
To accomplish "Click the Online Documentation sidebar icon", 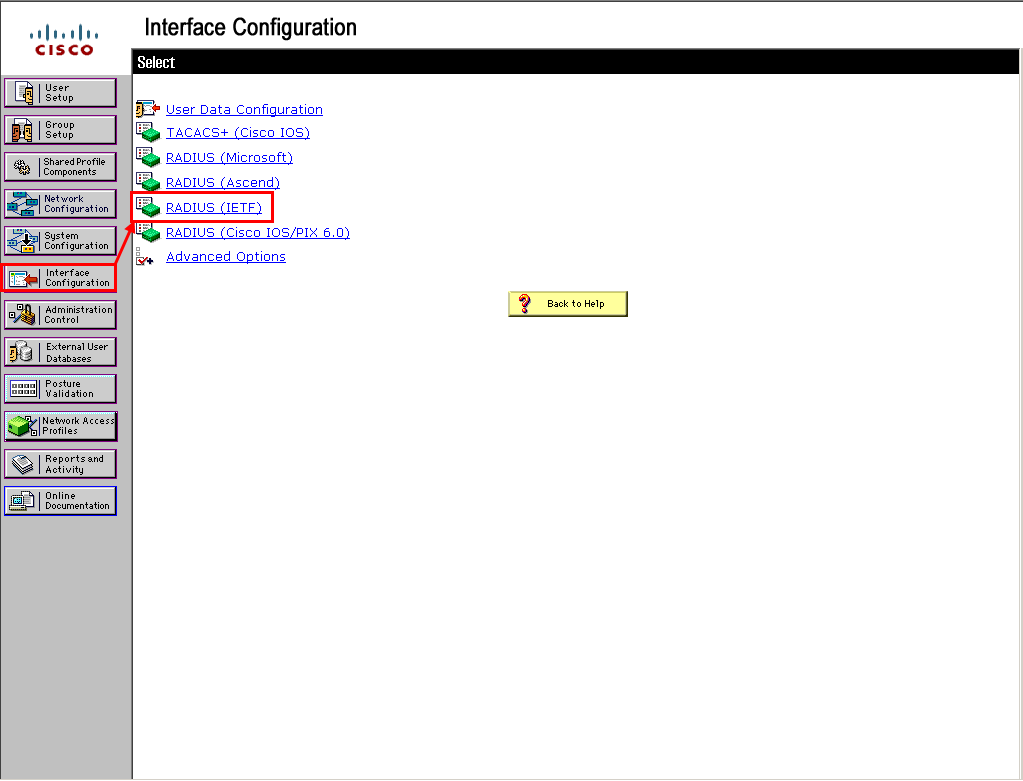I will [22, 501].
